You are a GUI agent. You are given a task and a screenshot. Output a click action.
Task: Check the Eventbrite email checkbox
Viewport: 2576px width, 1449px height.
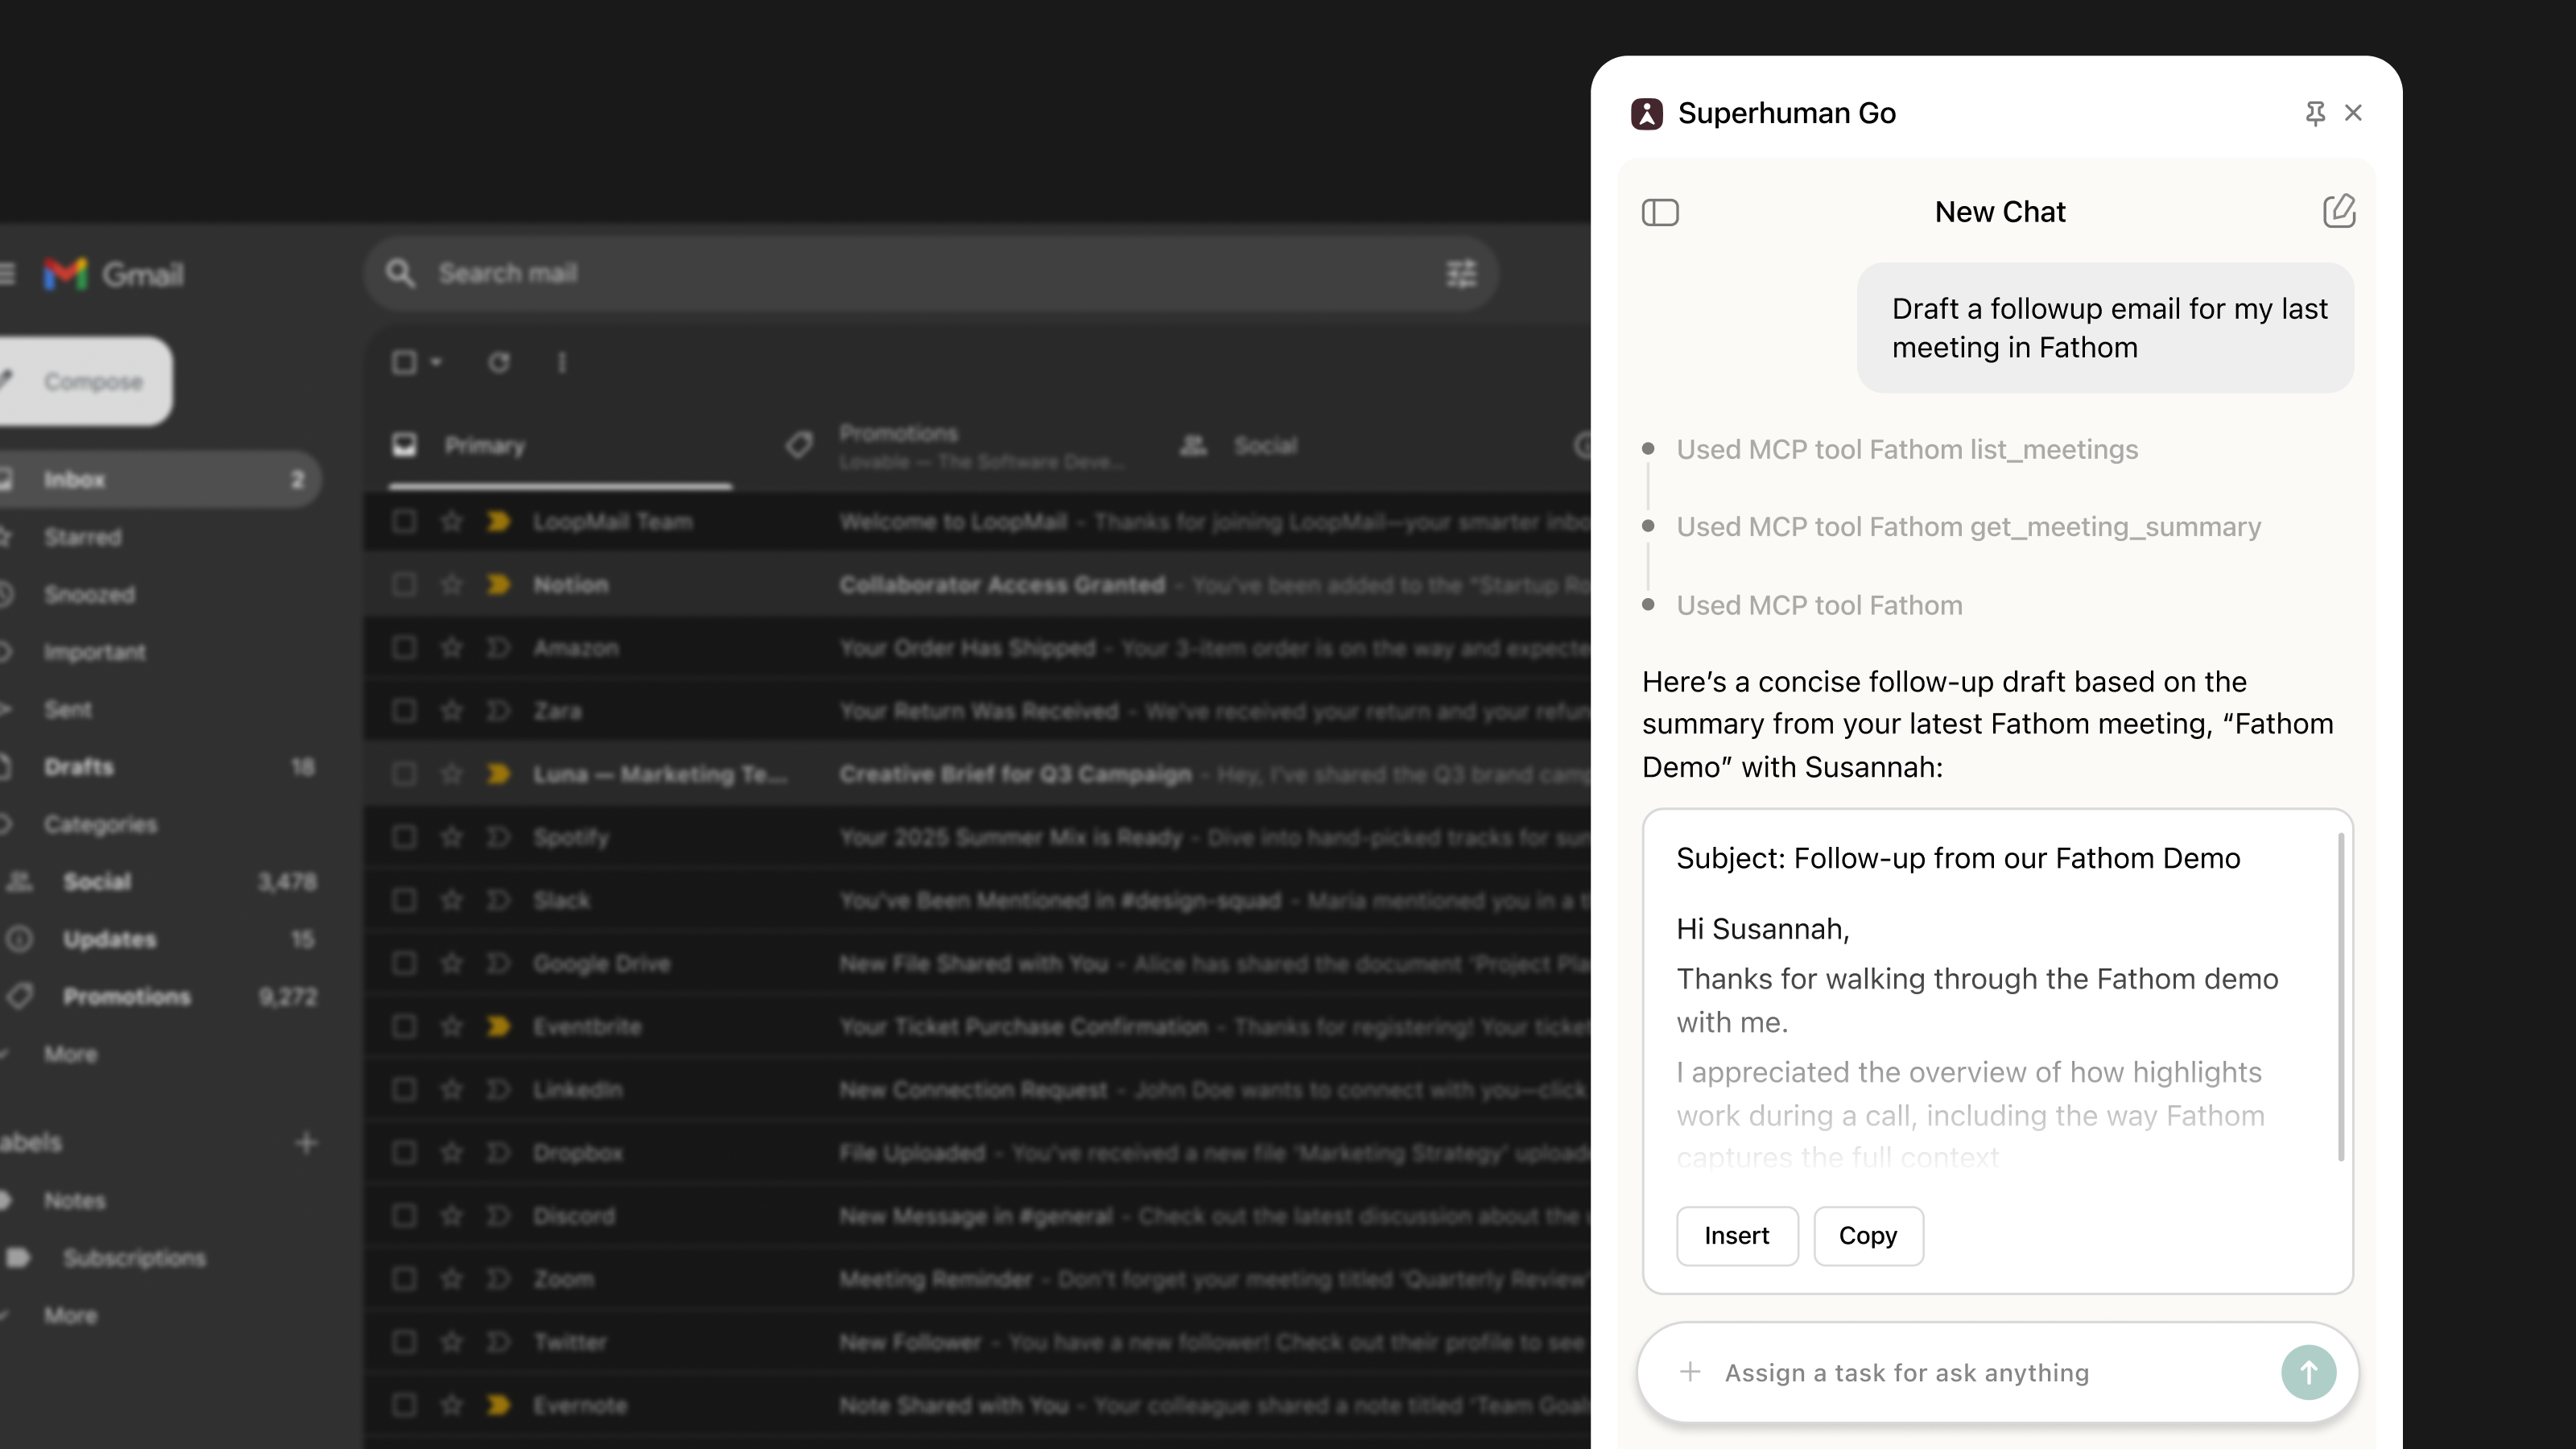click(404, 1026)
